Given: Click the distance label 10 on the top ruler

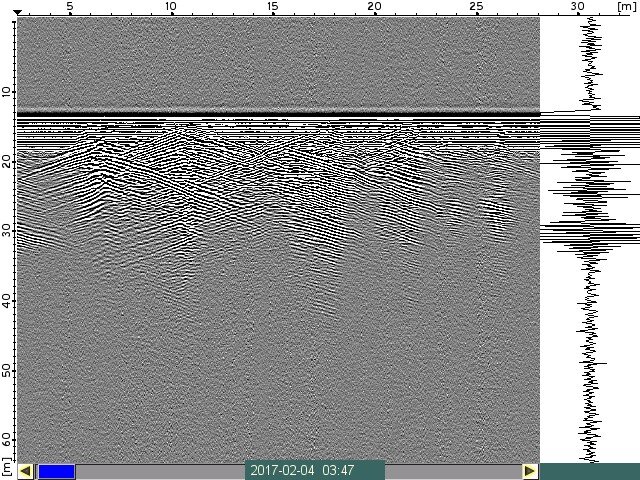Looking at the screenshot, I should pos(171,7).
